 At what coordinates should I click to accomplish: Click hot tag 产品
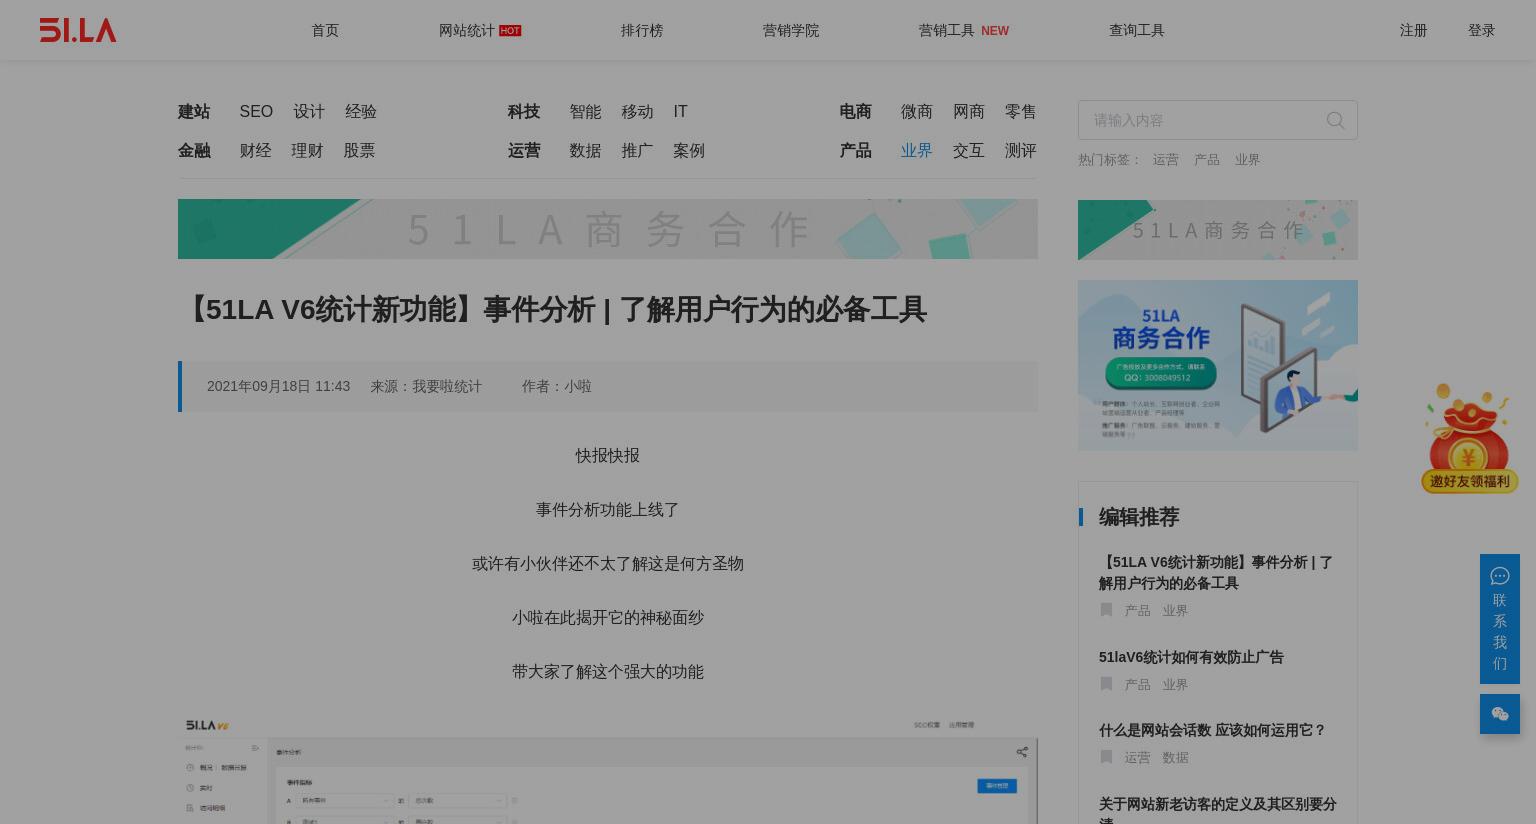pyautogui.click(x=1206, y=160)
